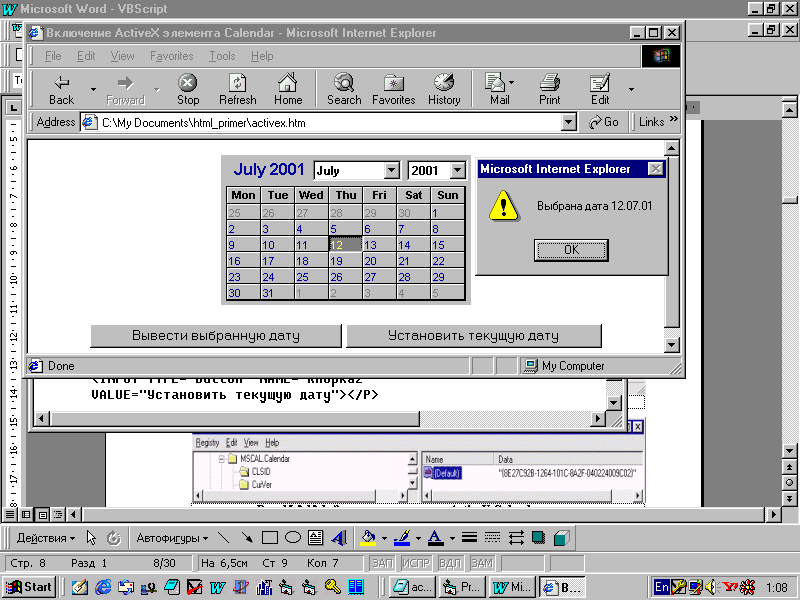Open the month dropdown showing July
Image resolution: width=800 pixels, height=600 pixels.
391,170
